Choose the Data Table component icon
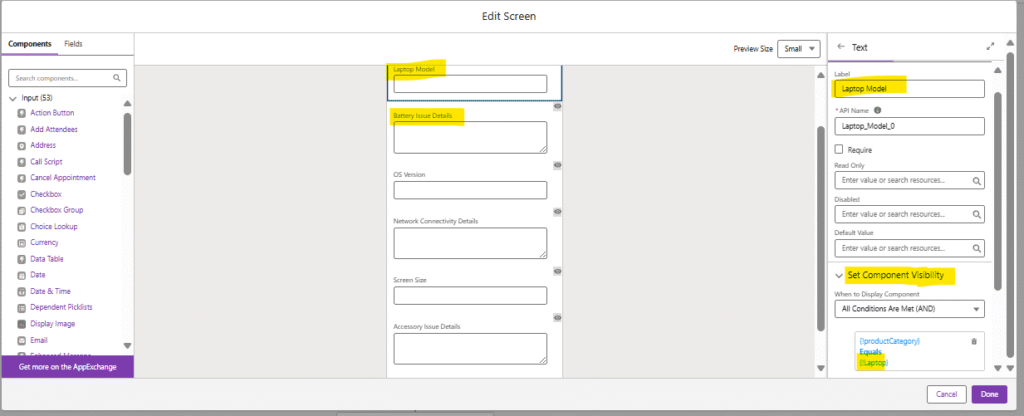This screenshot has height=416, width=1024. coord(21,259)
